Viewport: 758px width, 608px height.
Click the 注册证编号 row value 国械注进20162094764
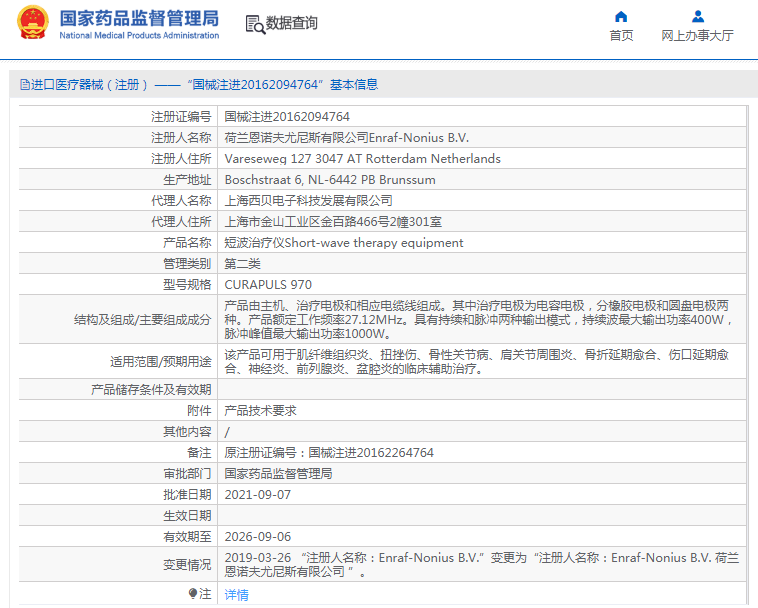pyautogui.click(x=287, y=117)
